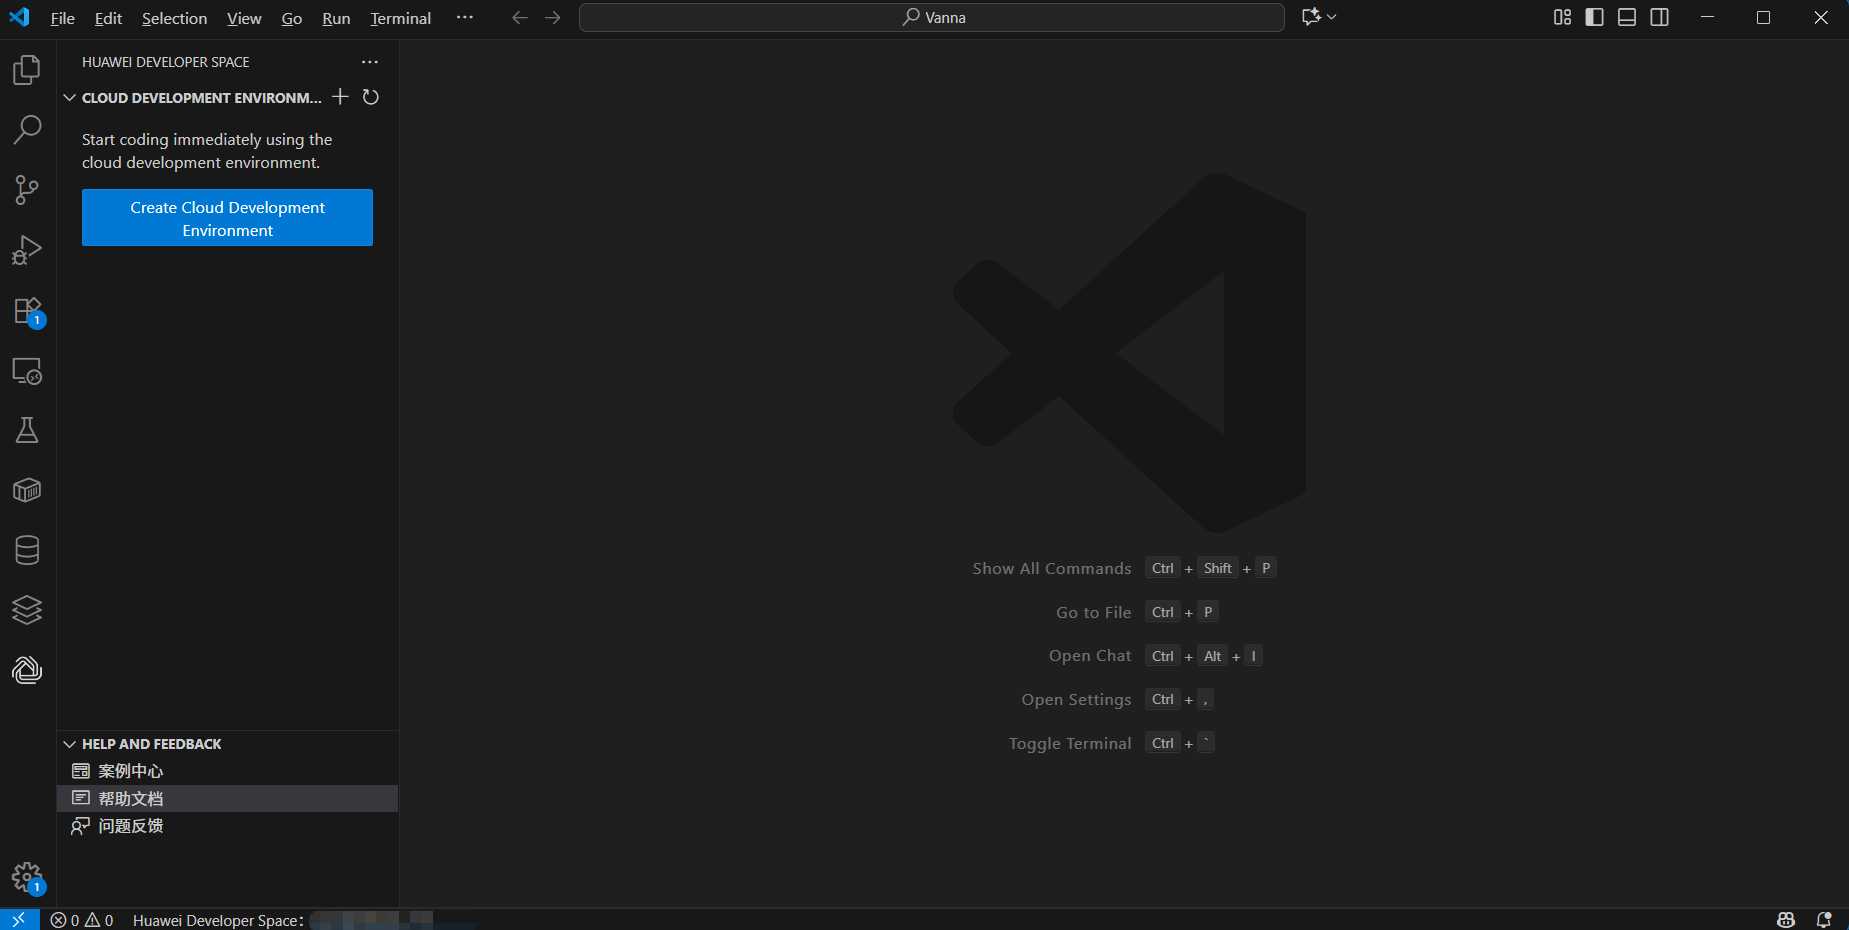The height and width of the screenshot is (930, 1849).
Task: Open the Testing flask icon
Action: (x=27, y=431)
